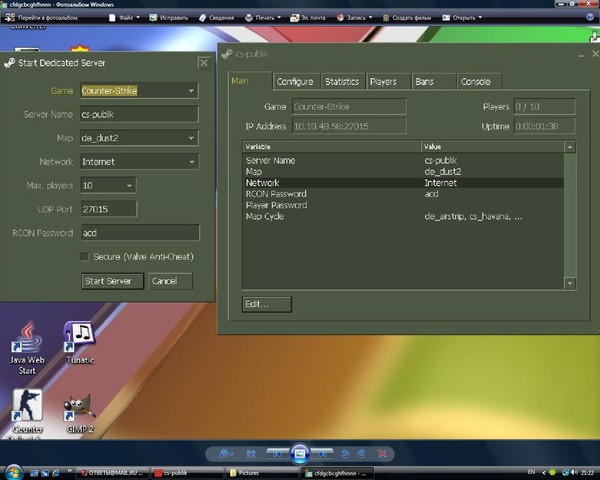600x480 pixels.
Task: Click Cancel in Start Dedicated Server
Action: [x=170, y=281]
